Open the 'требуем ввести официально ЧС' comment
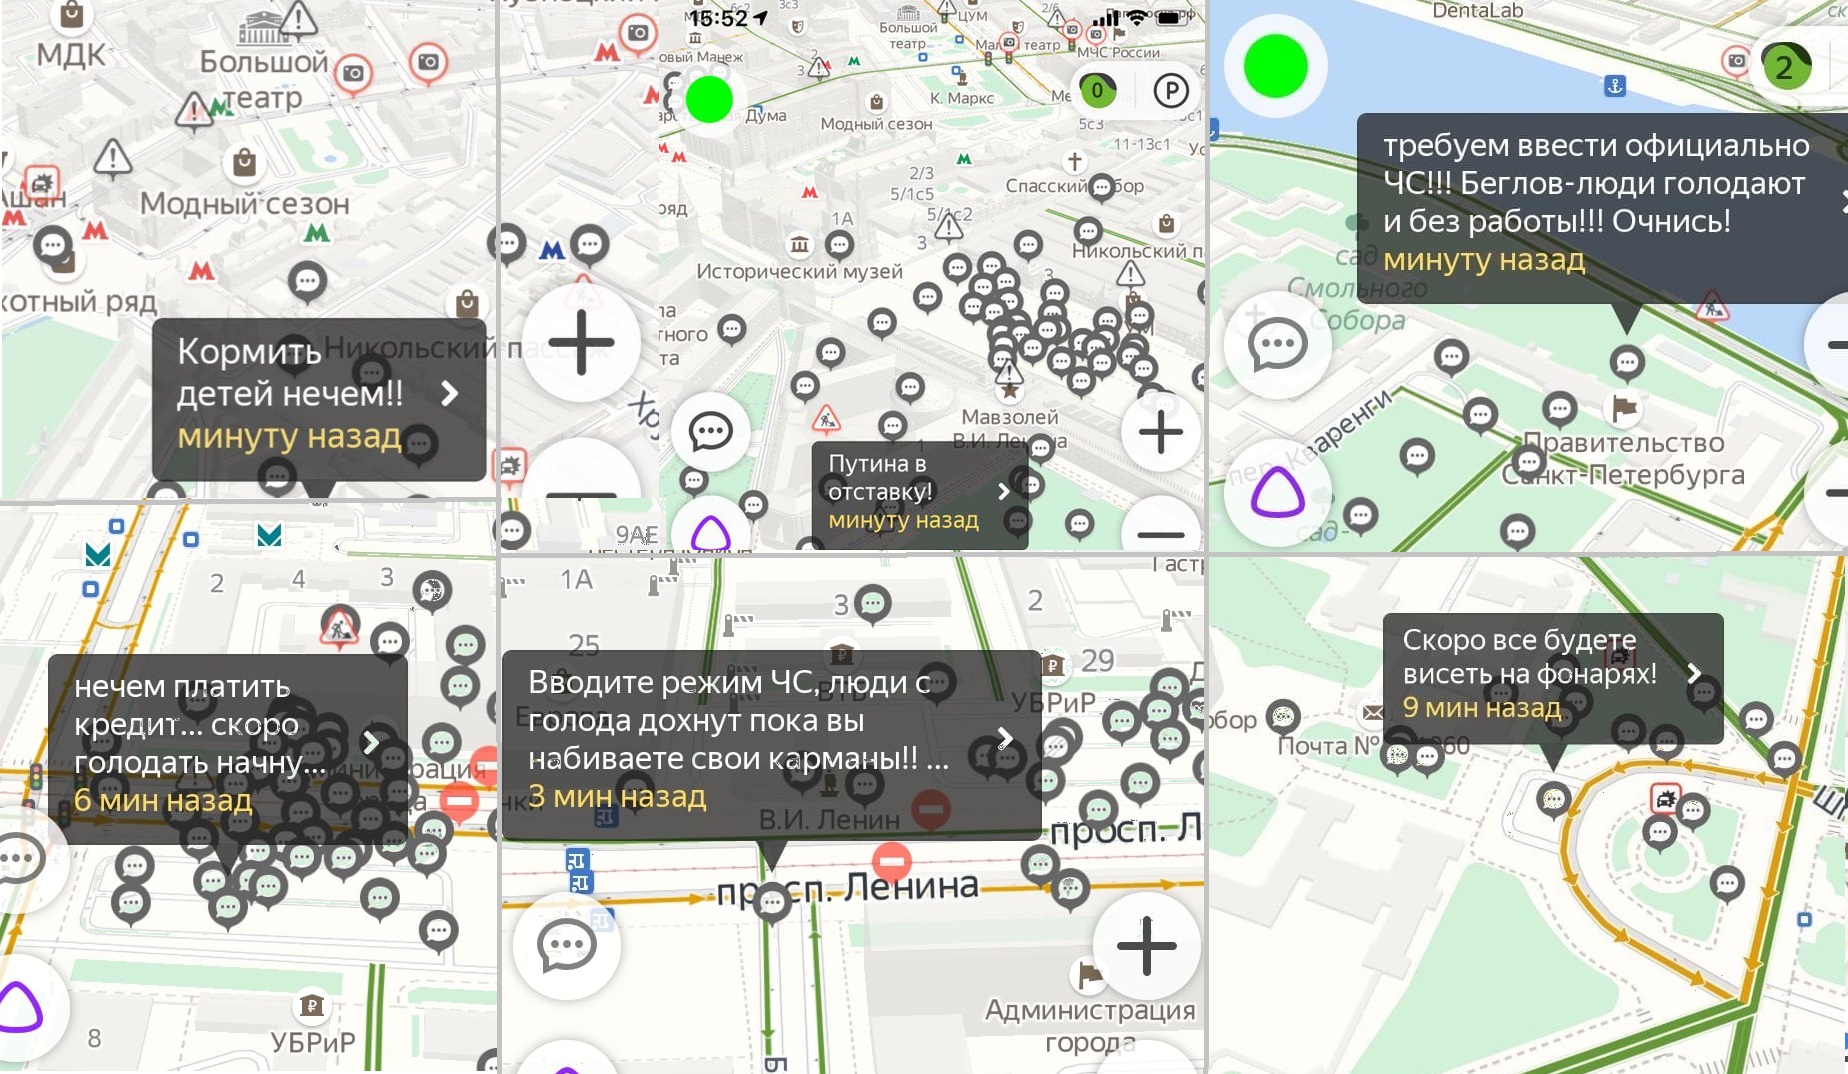Viewport: 1848px width, 1074px height. [x=1596, y=202]
